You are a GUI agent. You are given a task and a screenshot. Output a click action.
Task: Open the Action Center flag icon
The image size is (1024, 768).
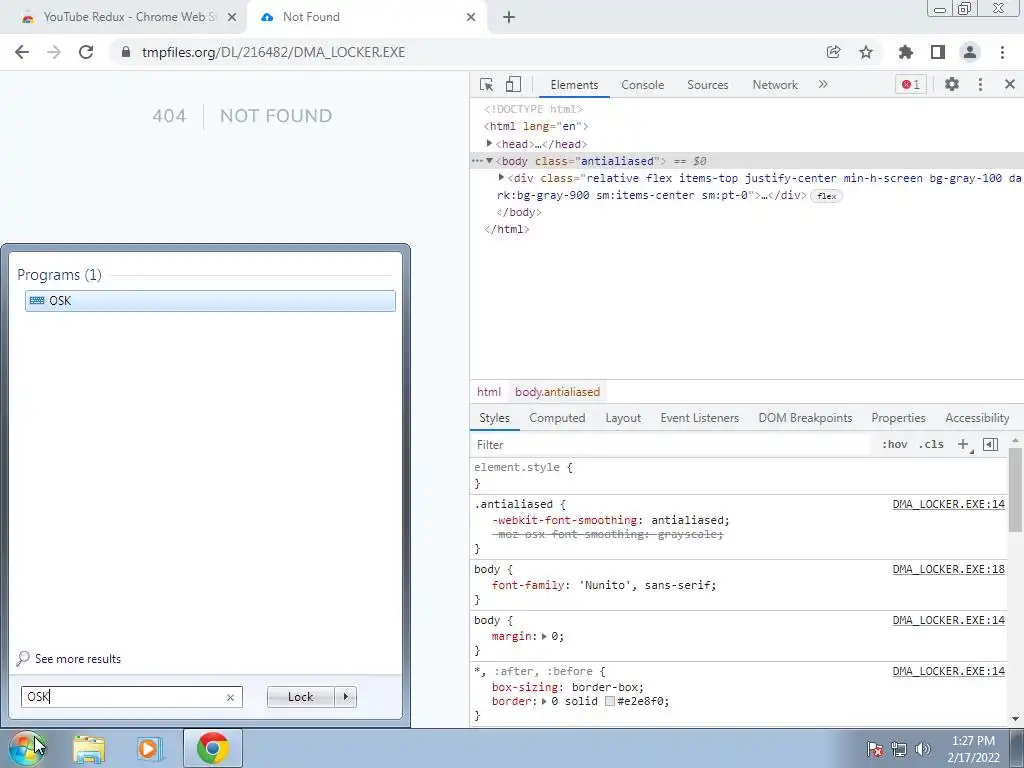874,749
